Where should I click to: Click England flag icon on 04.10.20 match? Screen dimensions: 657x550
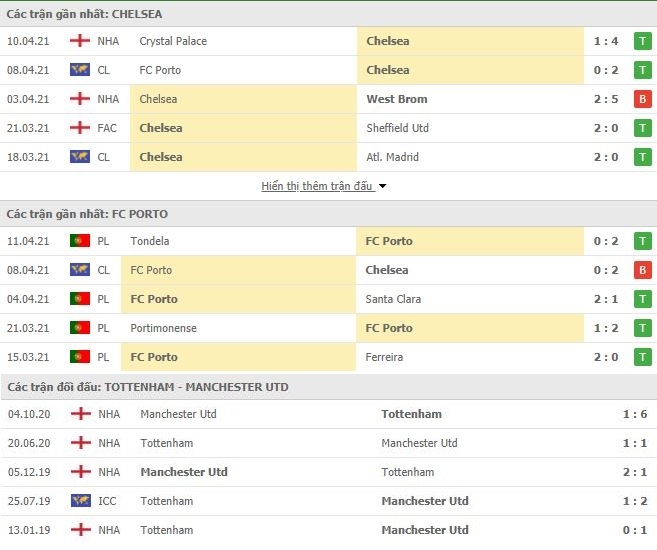(80, 414)
